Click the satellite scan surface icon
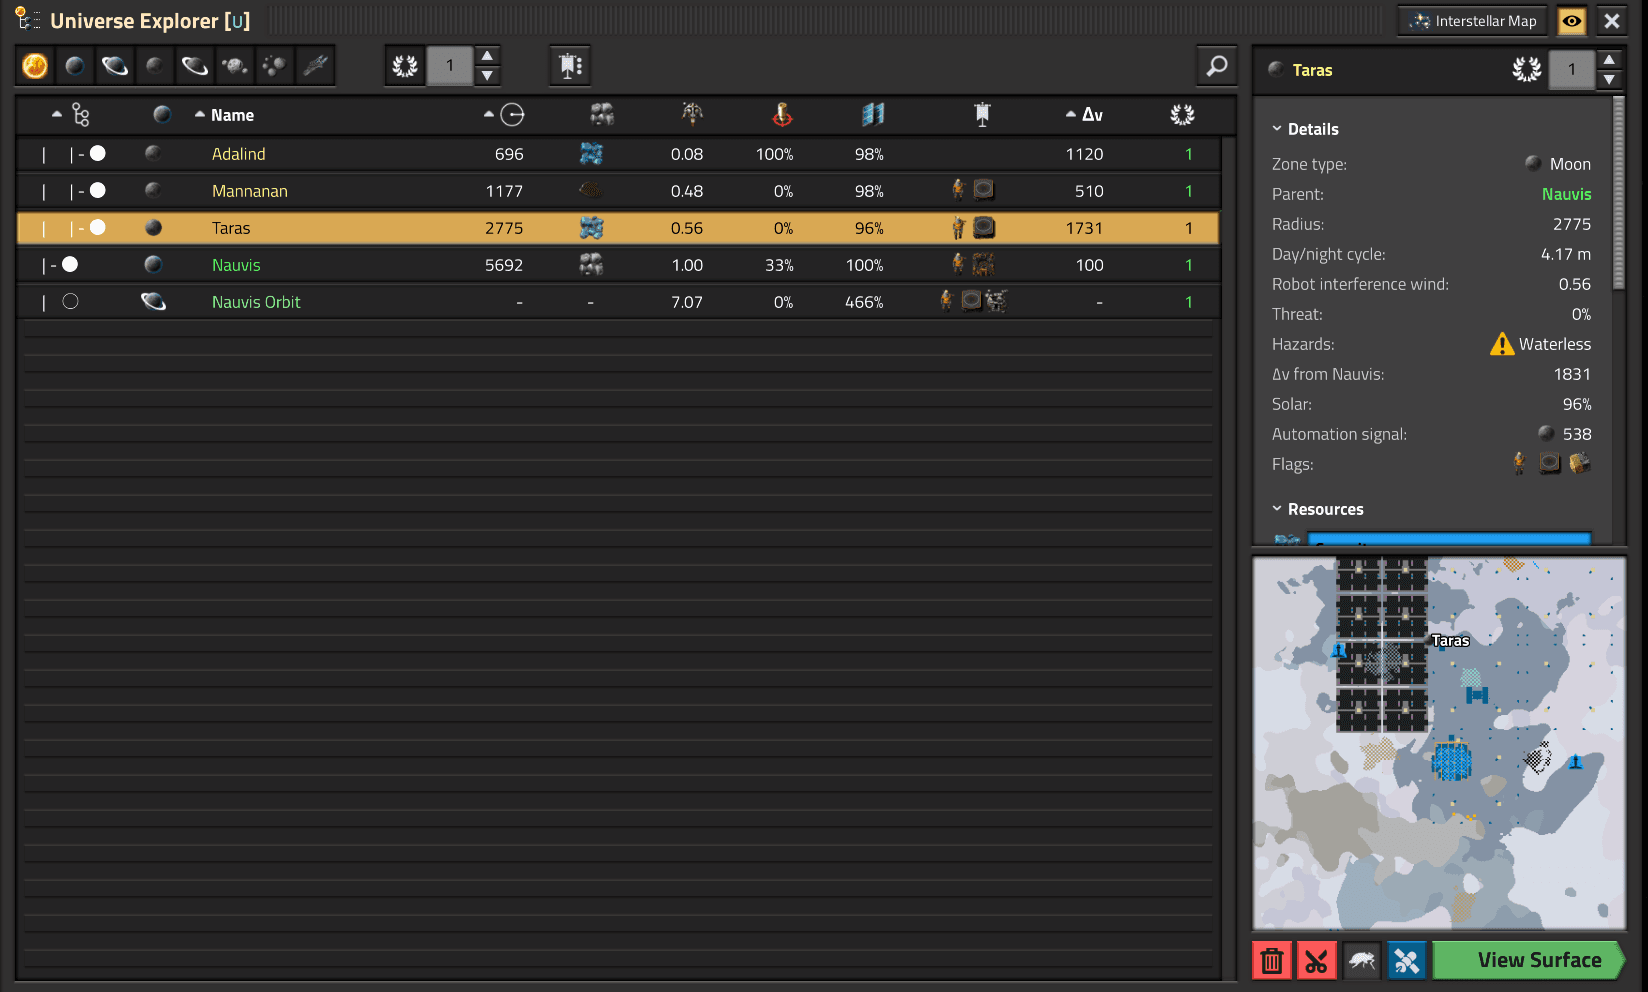Image resolution: width=1648 pixels, height=992 pixels. [x=1406, y=961]
